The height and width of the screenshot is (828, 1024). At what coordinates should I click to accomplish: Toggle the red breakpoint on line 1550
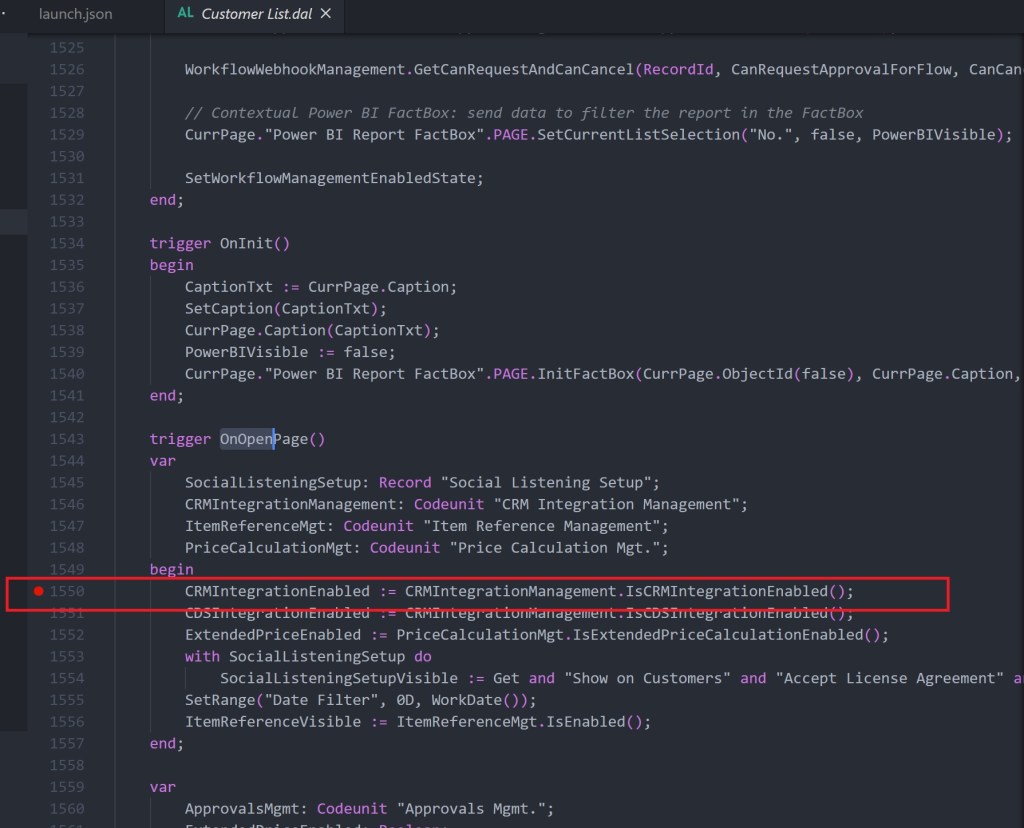[38, 590]
